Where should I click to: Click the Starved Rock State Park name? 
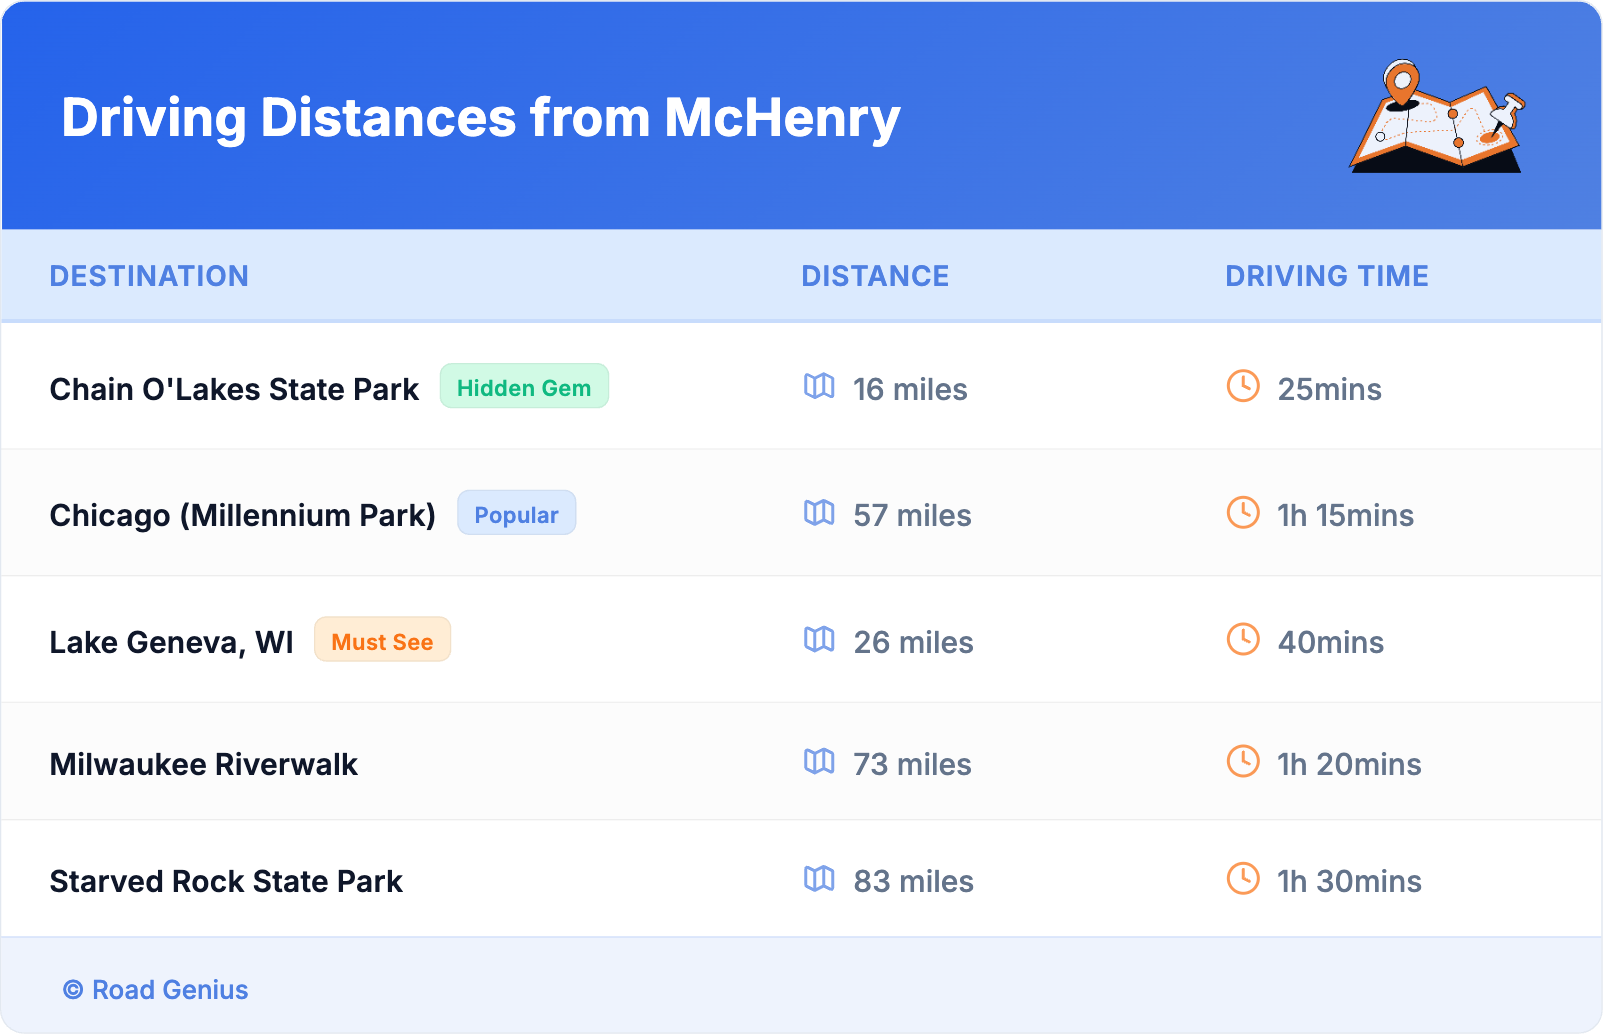pyautogui.click(x=226, y=881)
